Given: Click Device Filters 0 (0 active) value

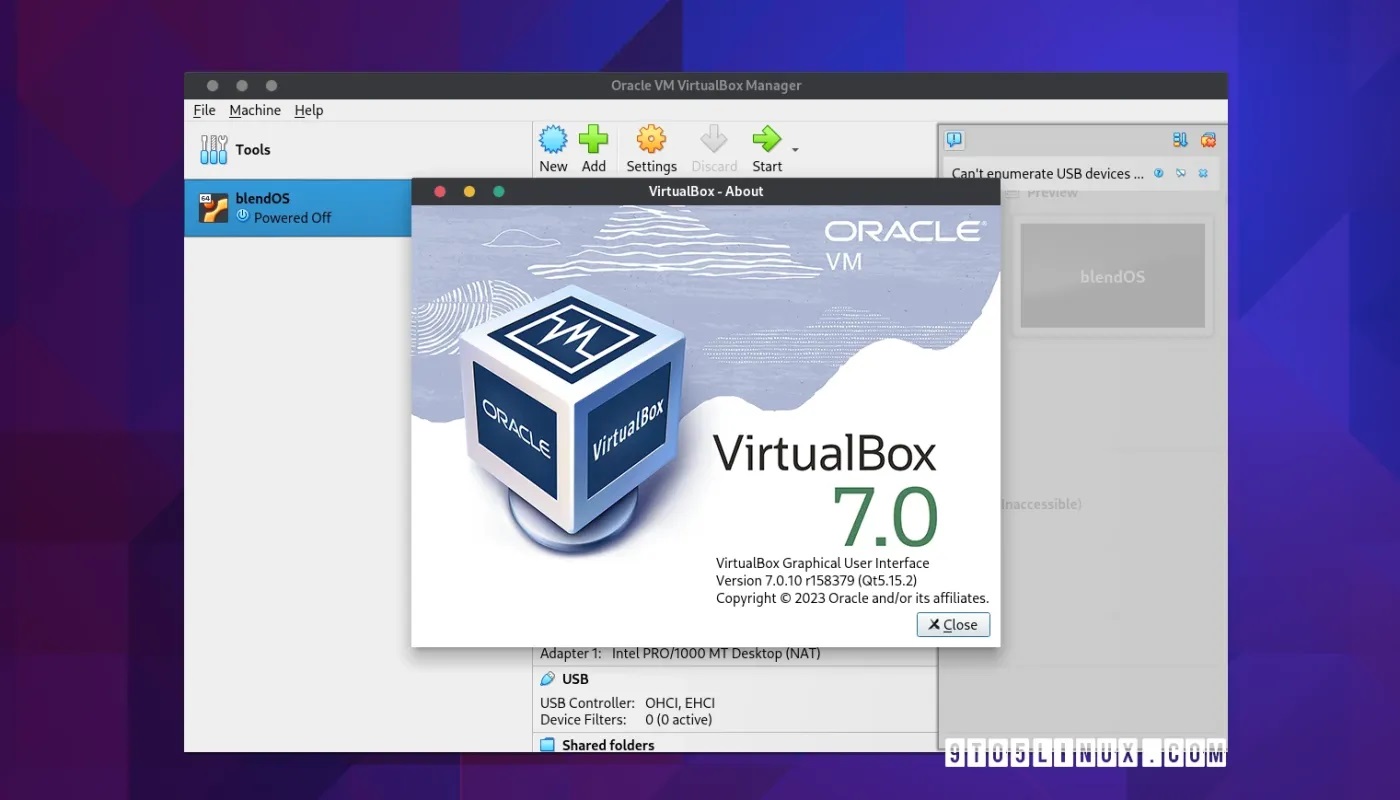Looking at the screenshot, I should [x=679, y=720].
